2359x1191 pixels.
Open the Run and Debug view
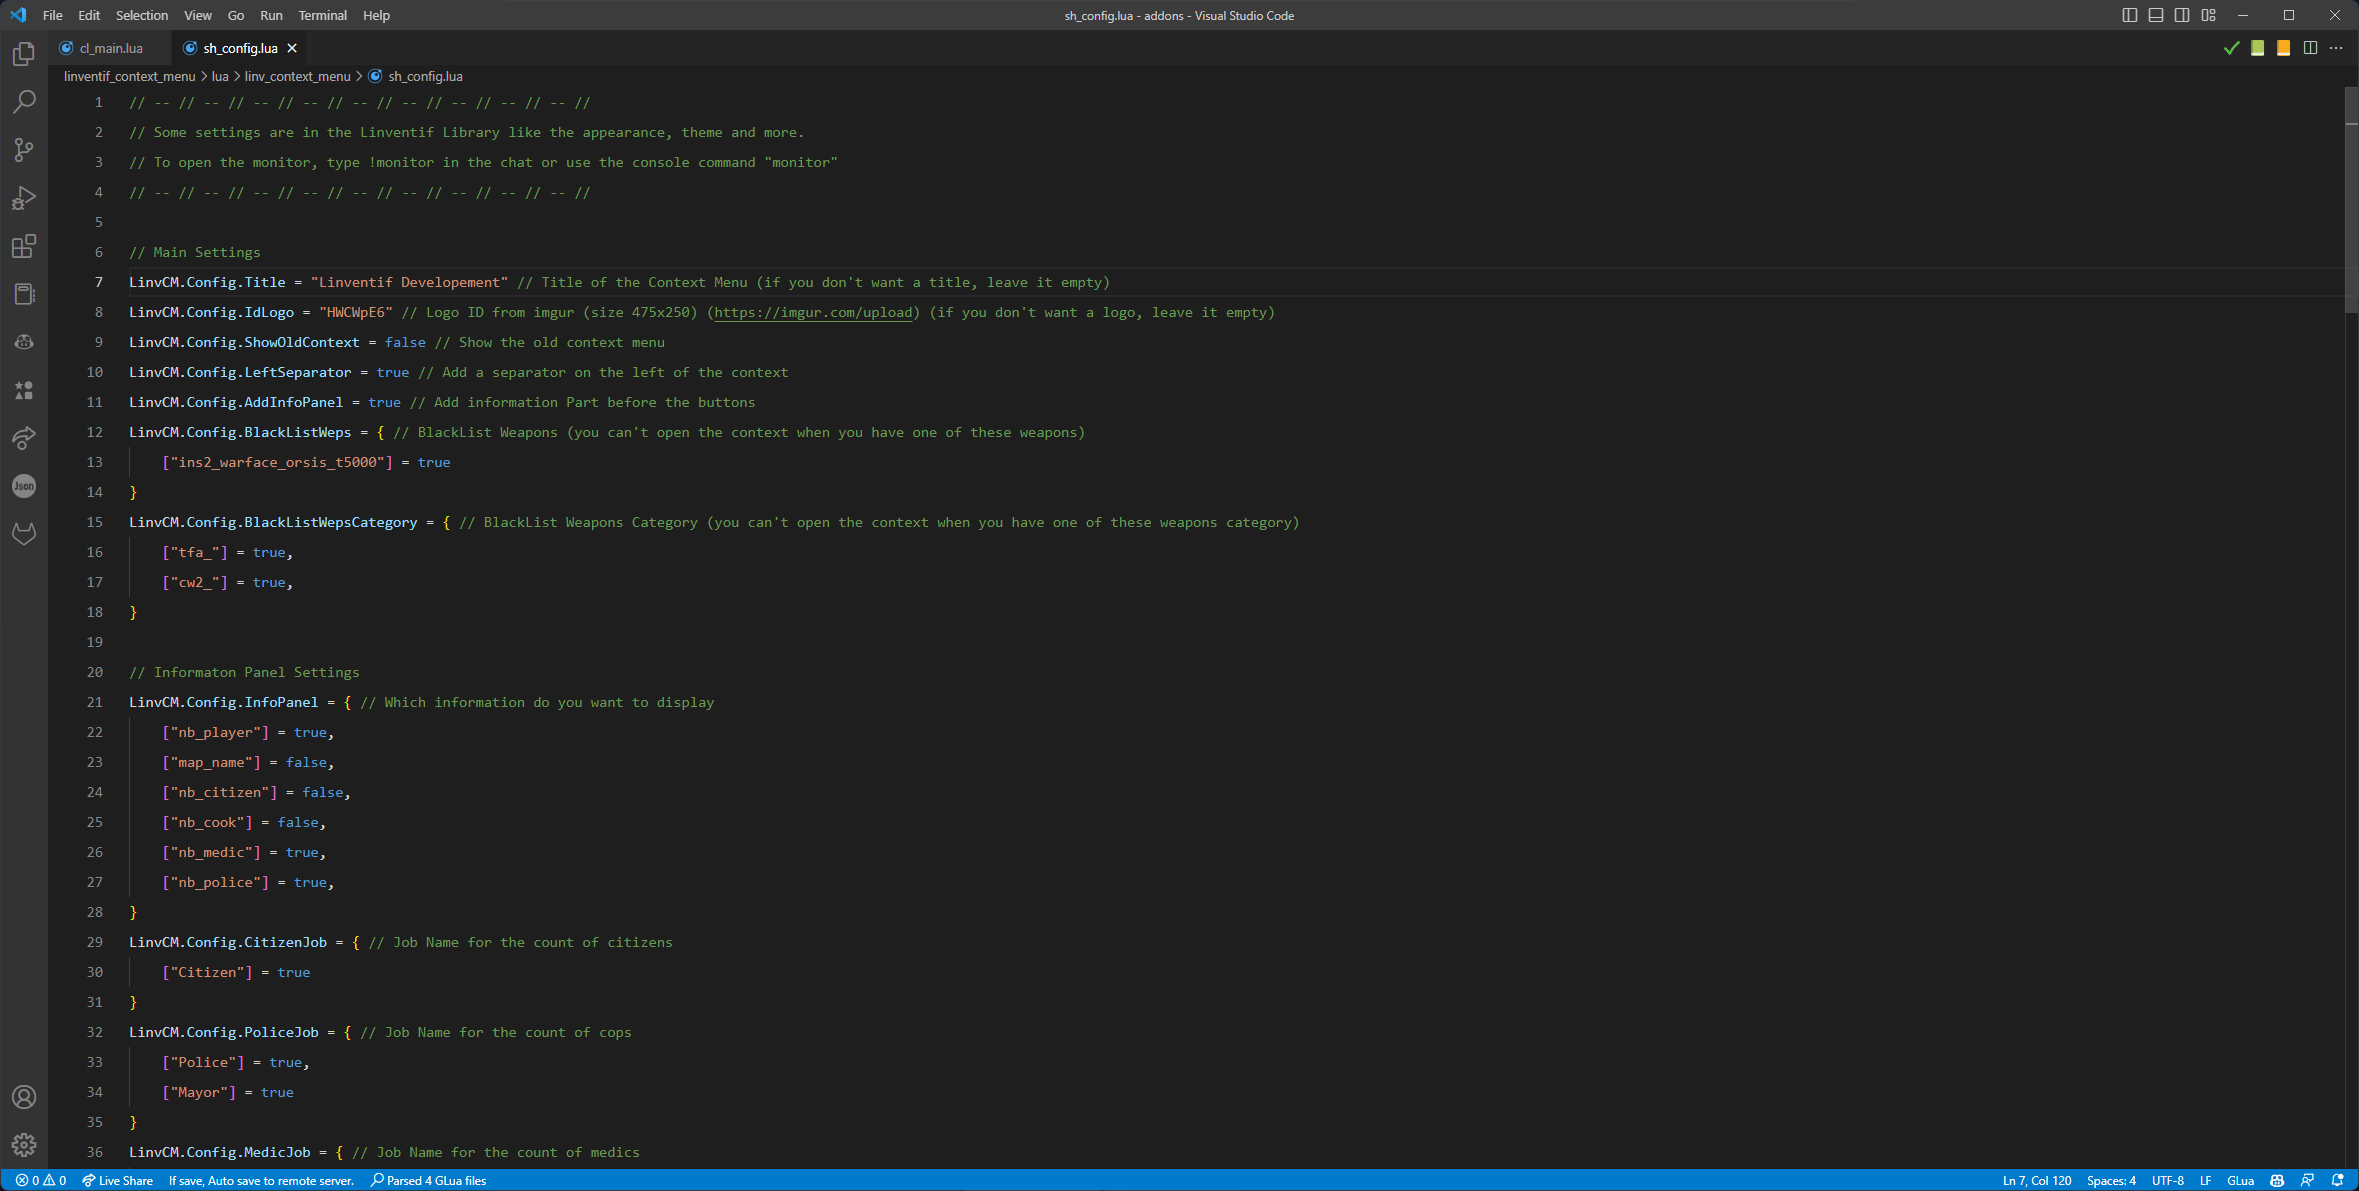tap(24, 198)
